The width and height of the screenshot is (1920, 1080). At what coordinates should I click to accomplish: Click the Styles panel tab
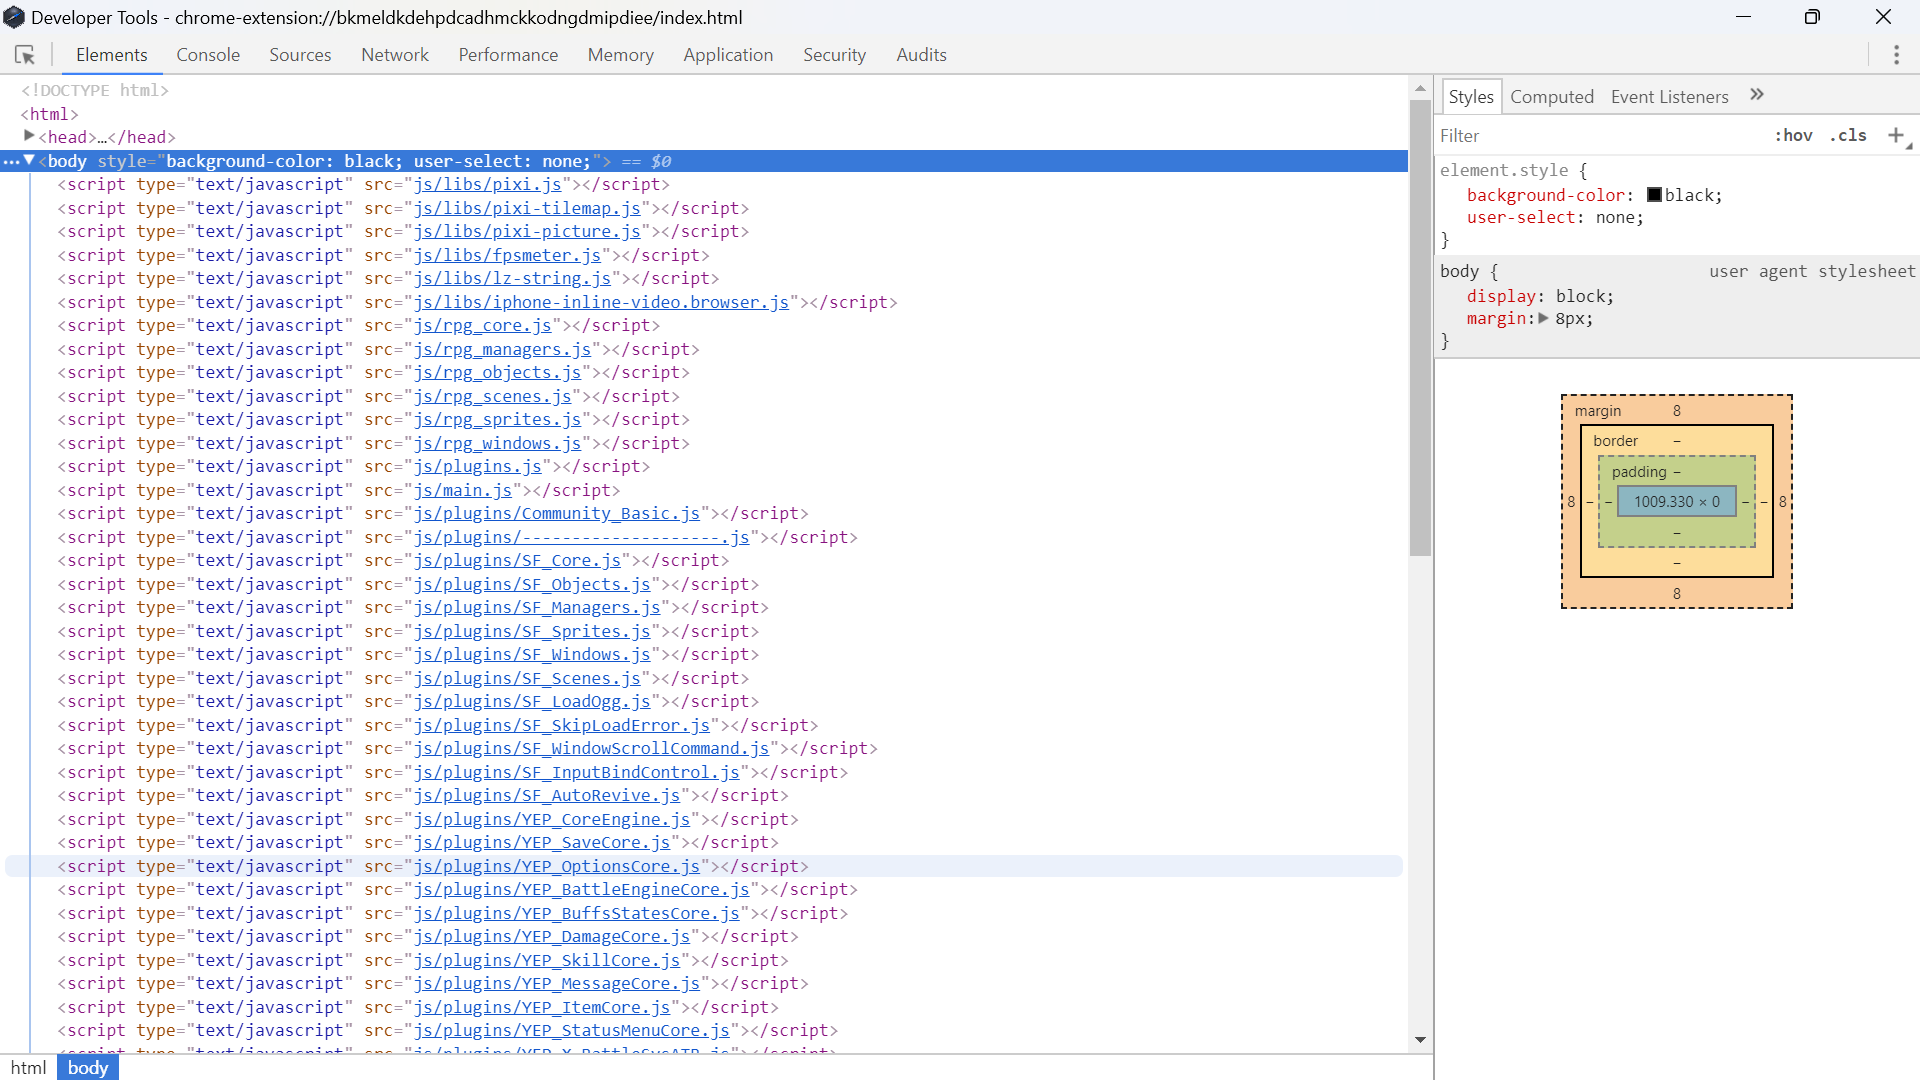point(1470,96)
